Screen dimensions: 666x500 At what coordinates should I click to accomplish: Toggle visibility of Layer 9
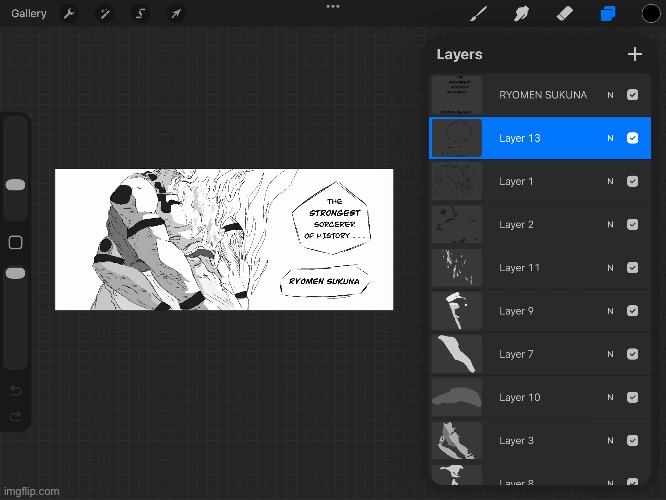pos(632,311)
